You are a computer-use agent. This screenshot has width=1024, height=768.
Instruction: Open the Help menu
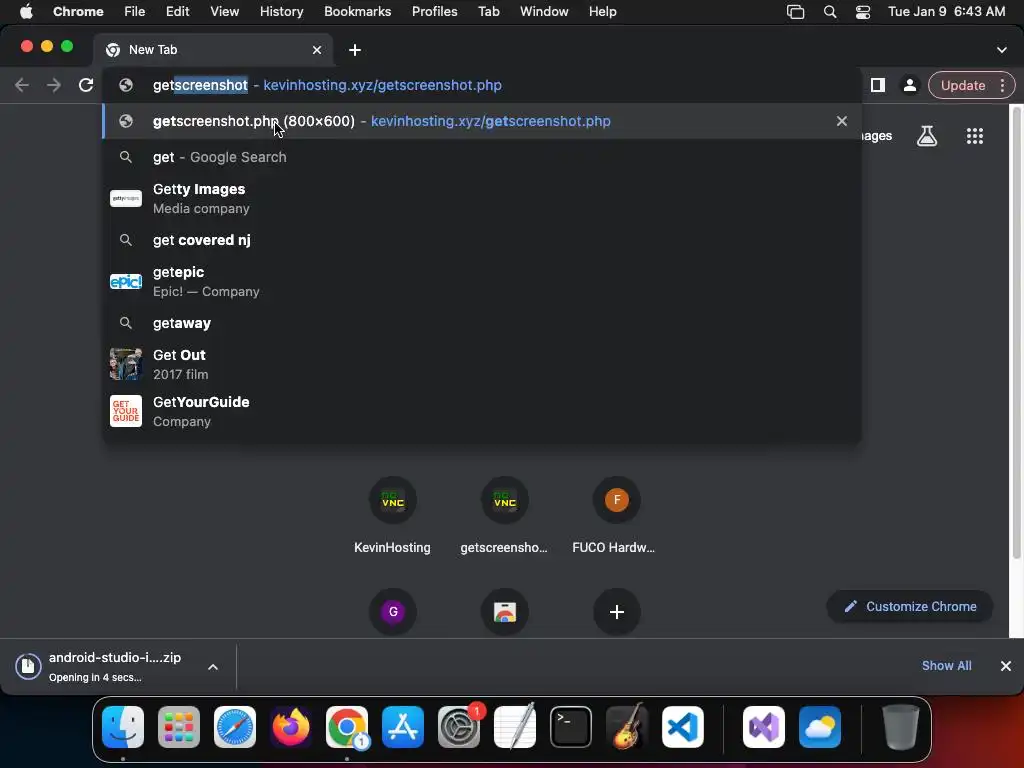click(602, 11)
